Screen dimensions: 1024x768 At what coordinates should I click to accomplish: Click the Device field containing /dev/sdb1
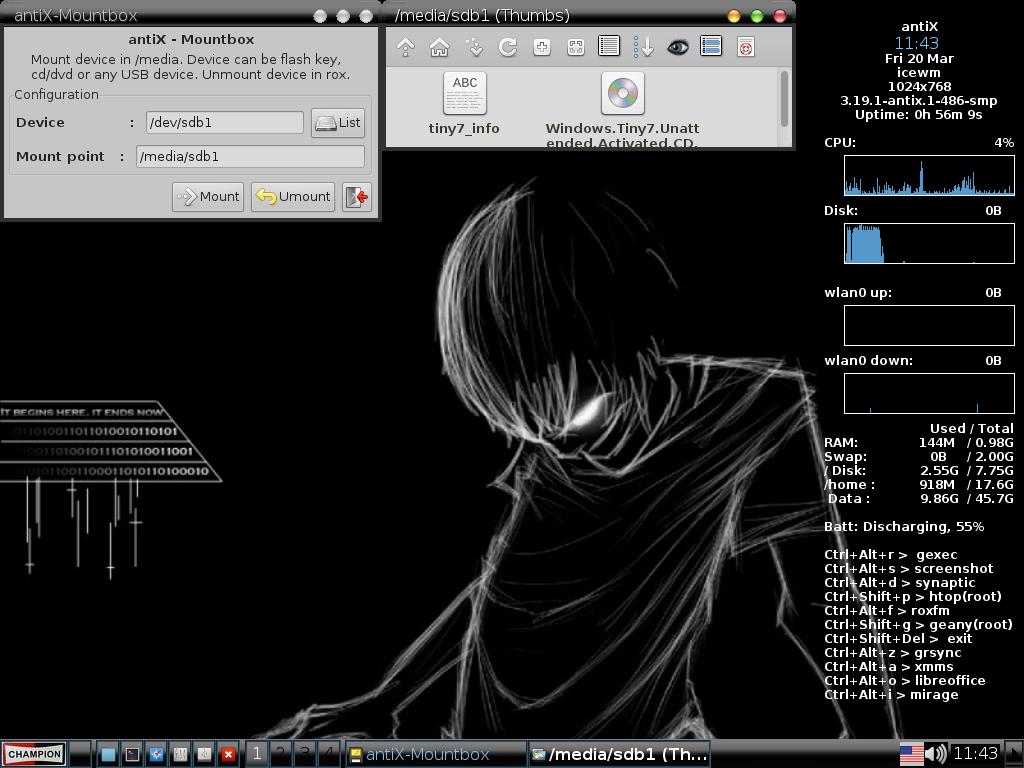click(224, 122)
